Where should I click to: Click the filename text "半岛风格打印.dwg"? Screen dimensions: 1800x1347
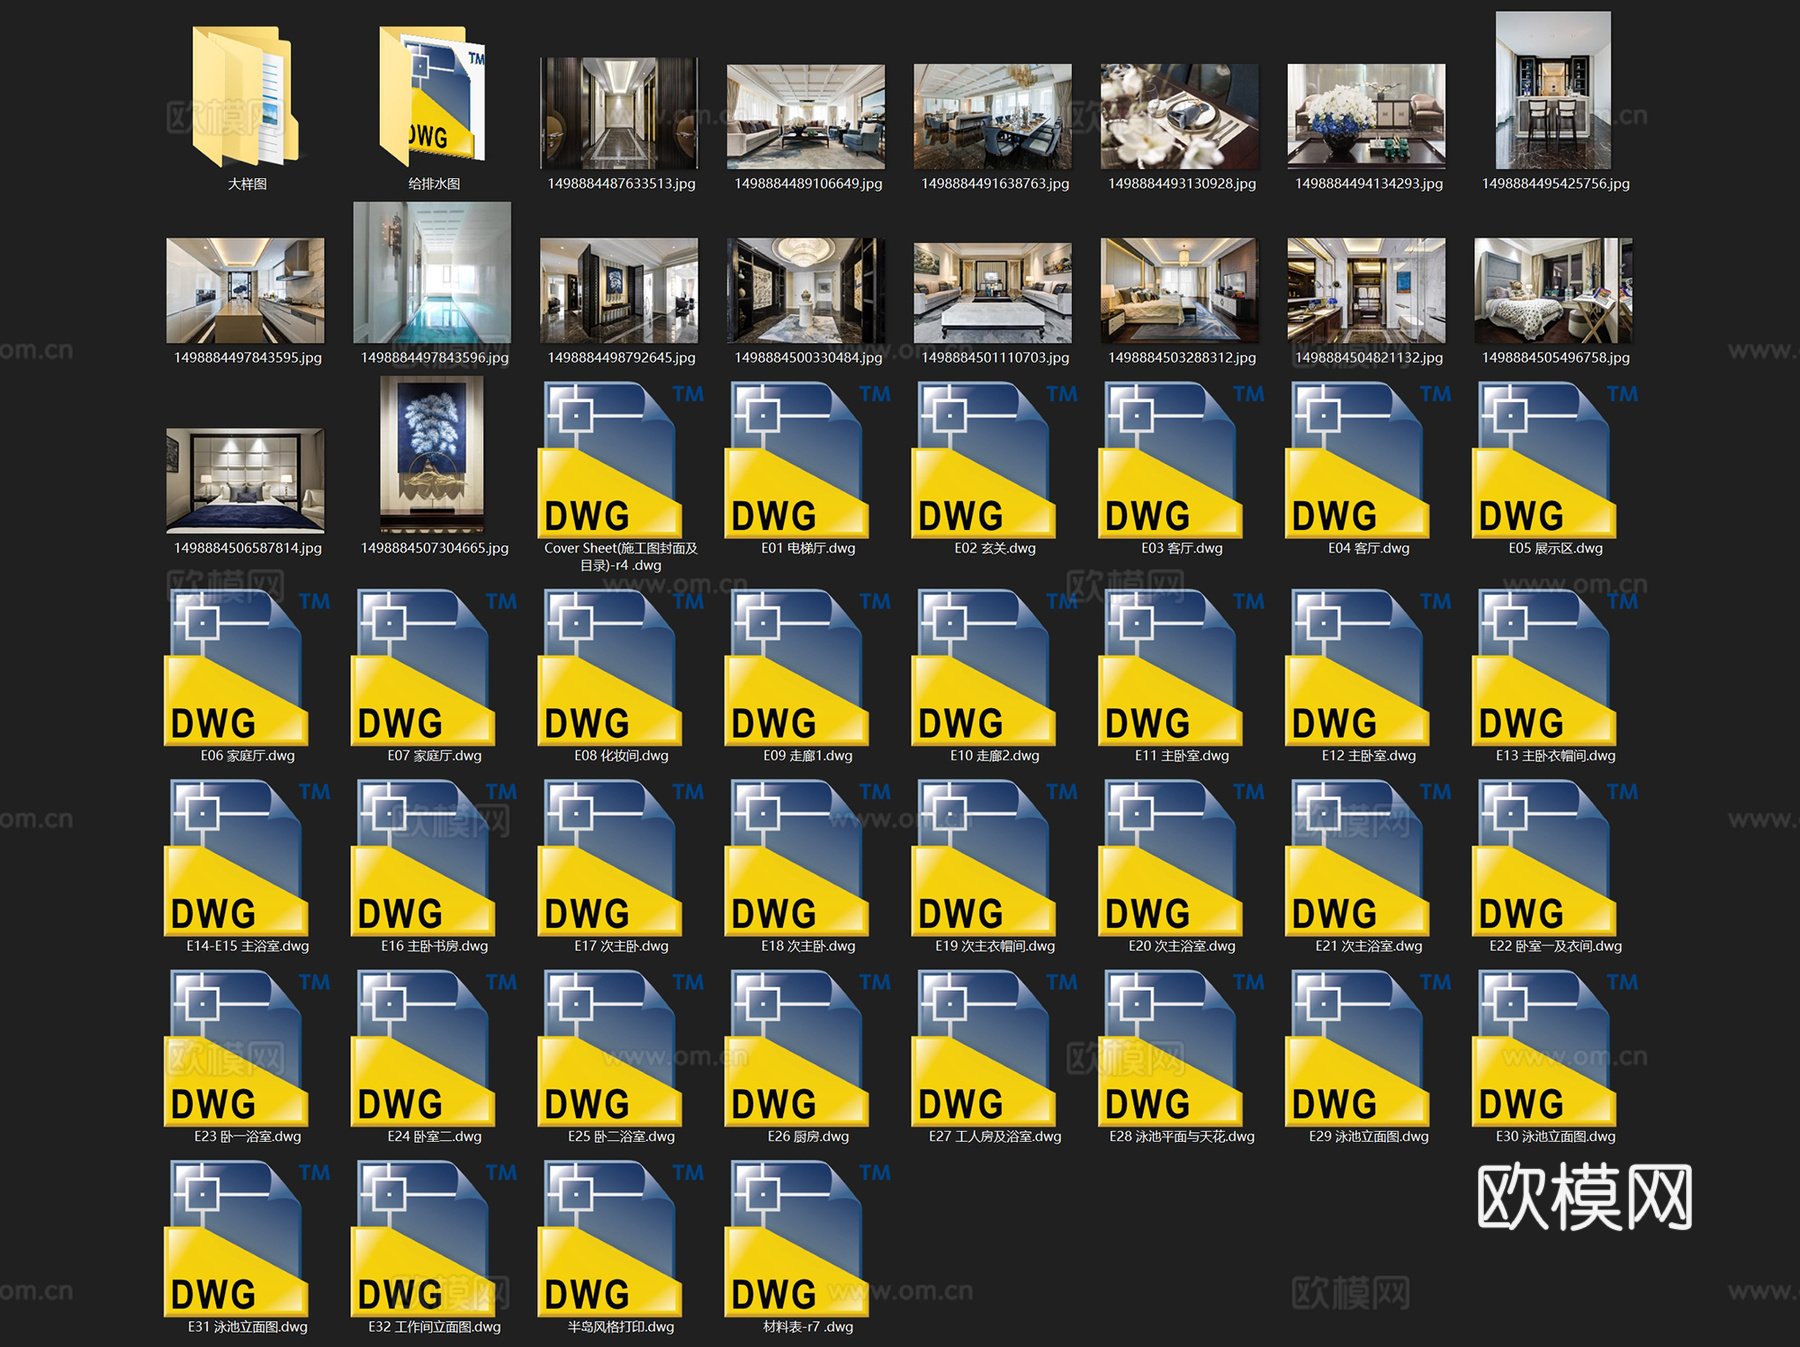click(621, 1327)
